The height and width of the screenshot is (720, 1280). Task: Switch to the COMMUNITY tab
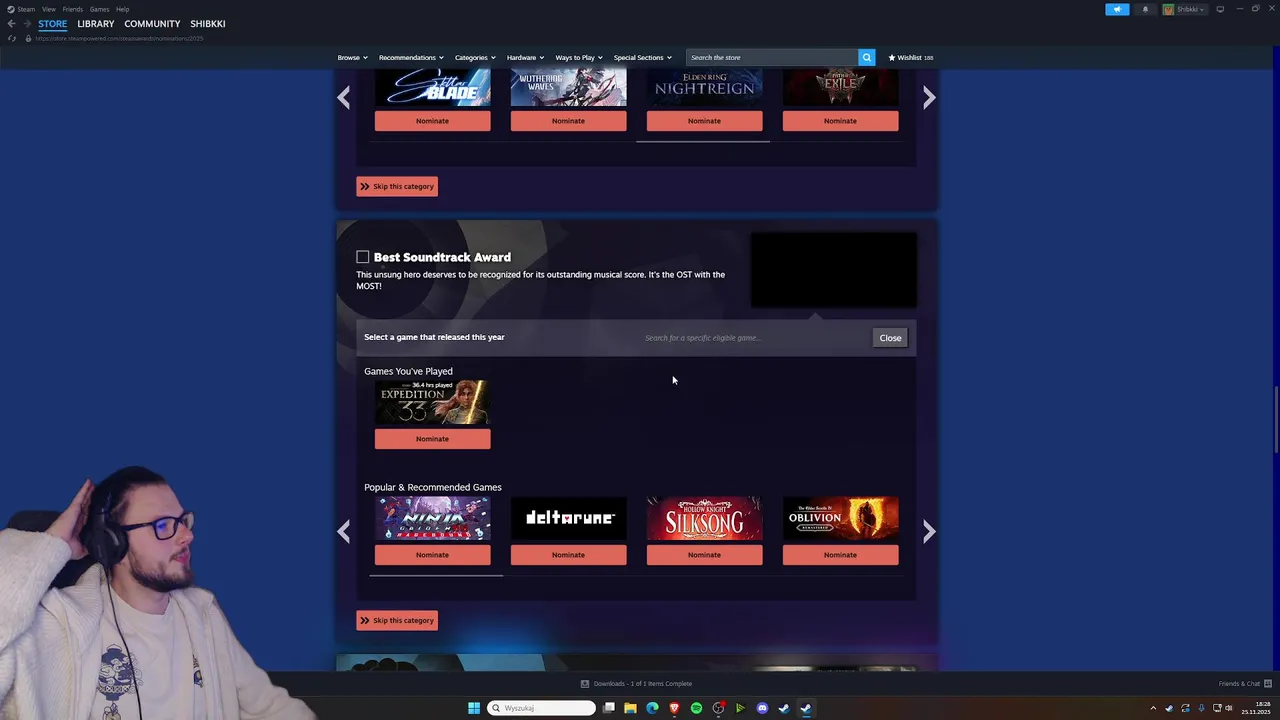pos(152,24)
